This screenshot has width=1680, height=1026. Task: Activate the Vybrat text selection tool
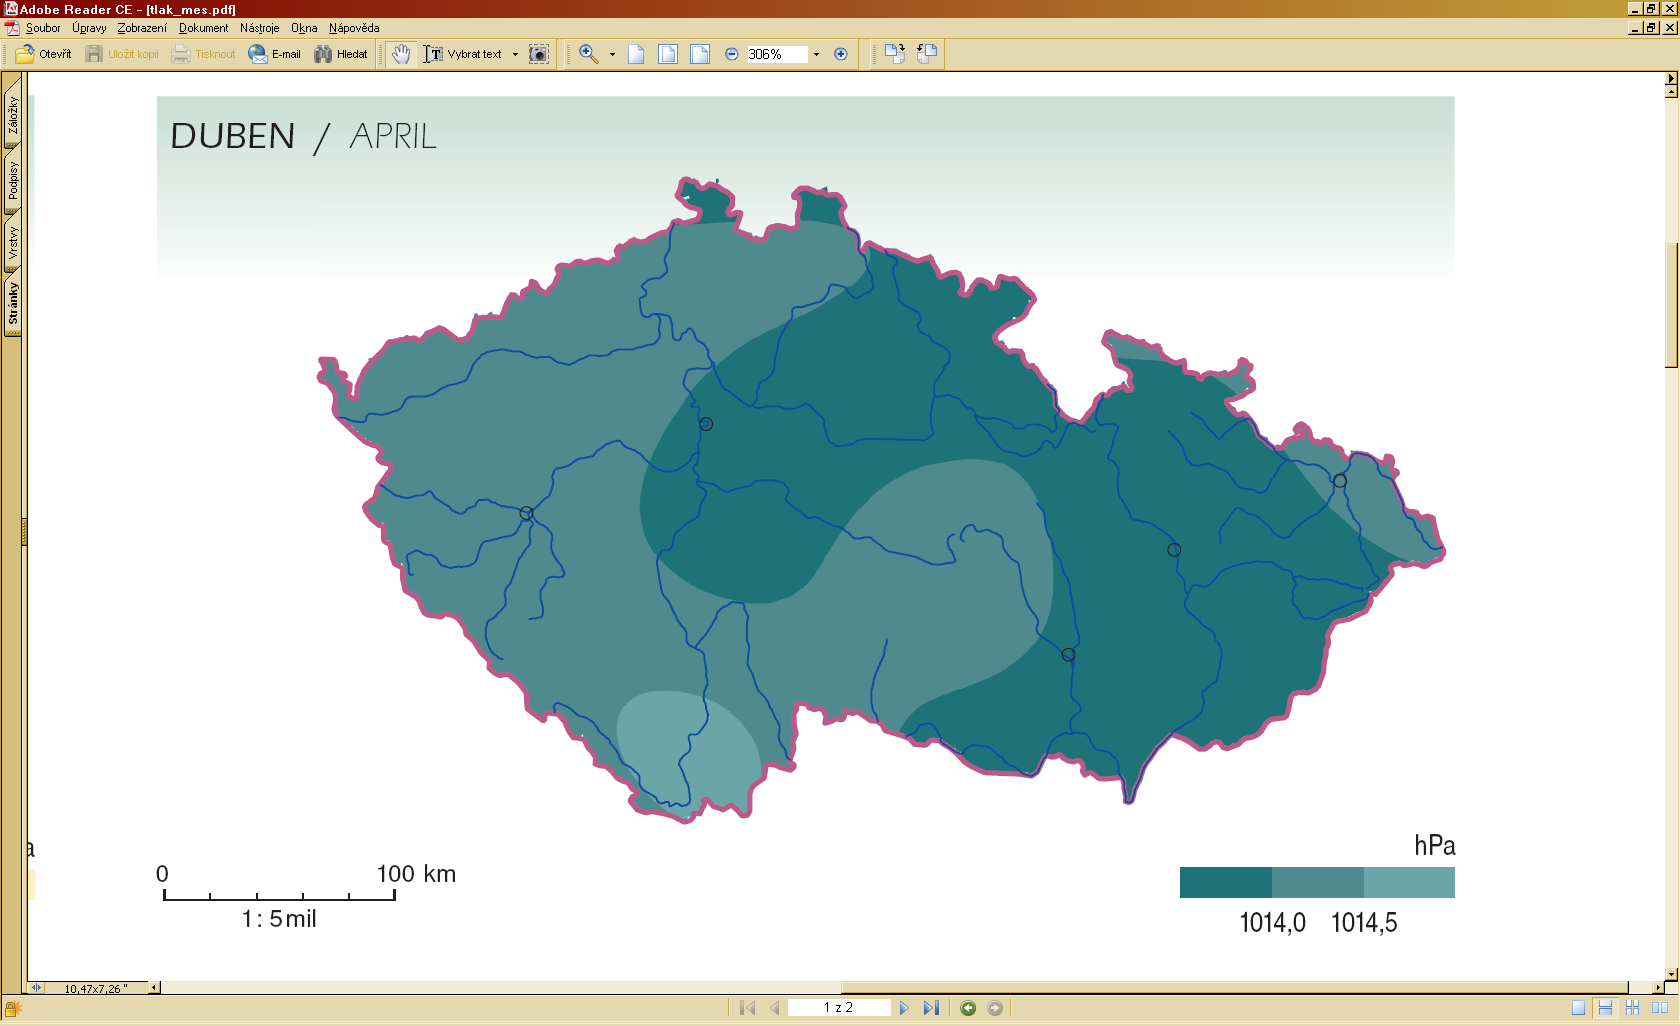[x=462, y=54]
